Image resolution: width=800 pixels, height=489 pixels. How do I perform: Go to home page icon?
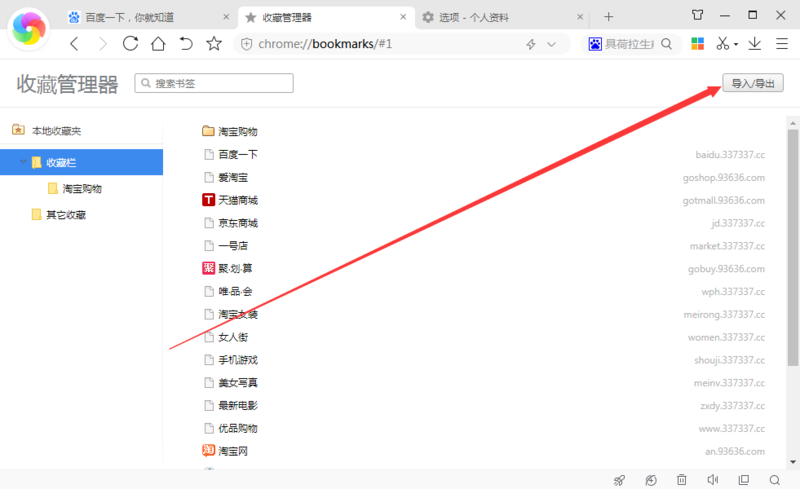[158, 44]
